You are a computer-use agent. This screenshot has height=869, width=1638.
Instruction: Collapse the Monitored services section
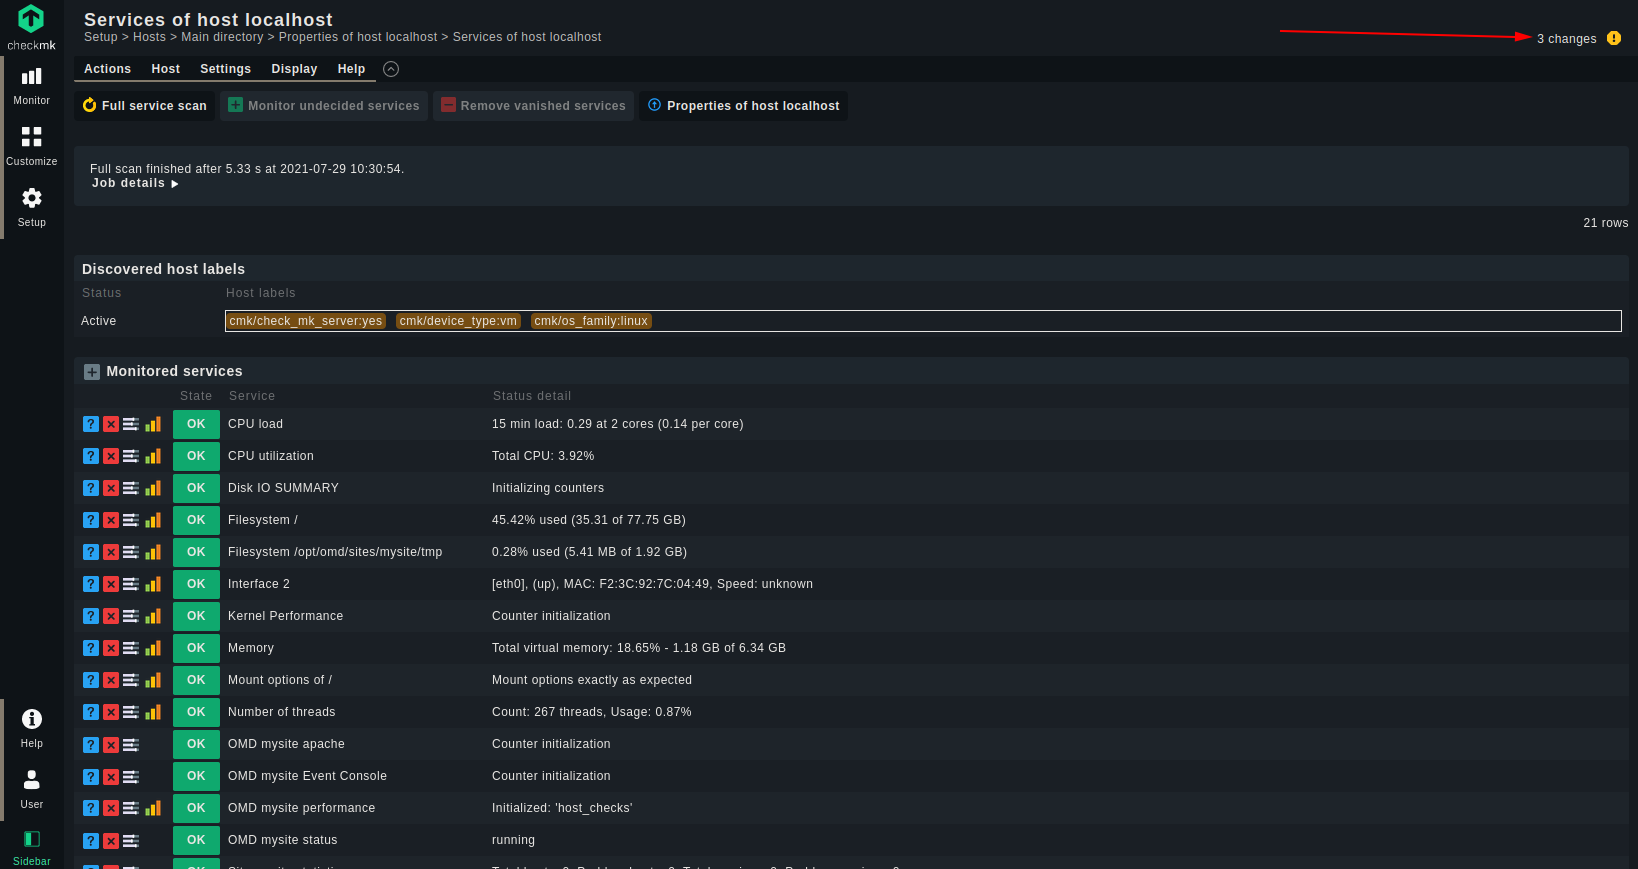(92, 372)
